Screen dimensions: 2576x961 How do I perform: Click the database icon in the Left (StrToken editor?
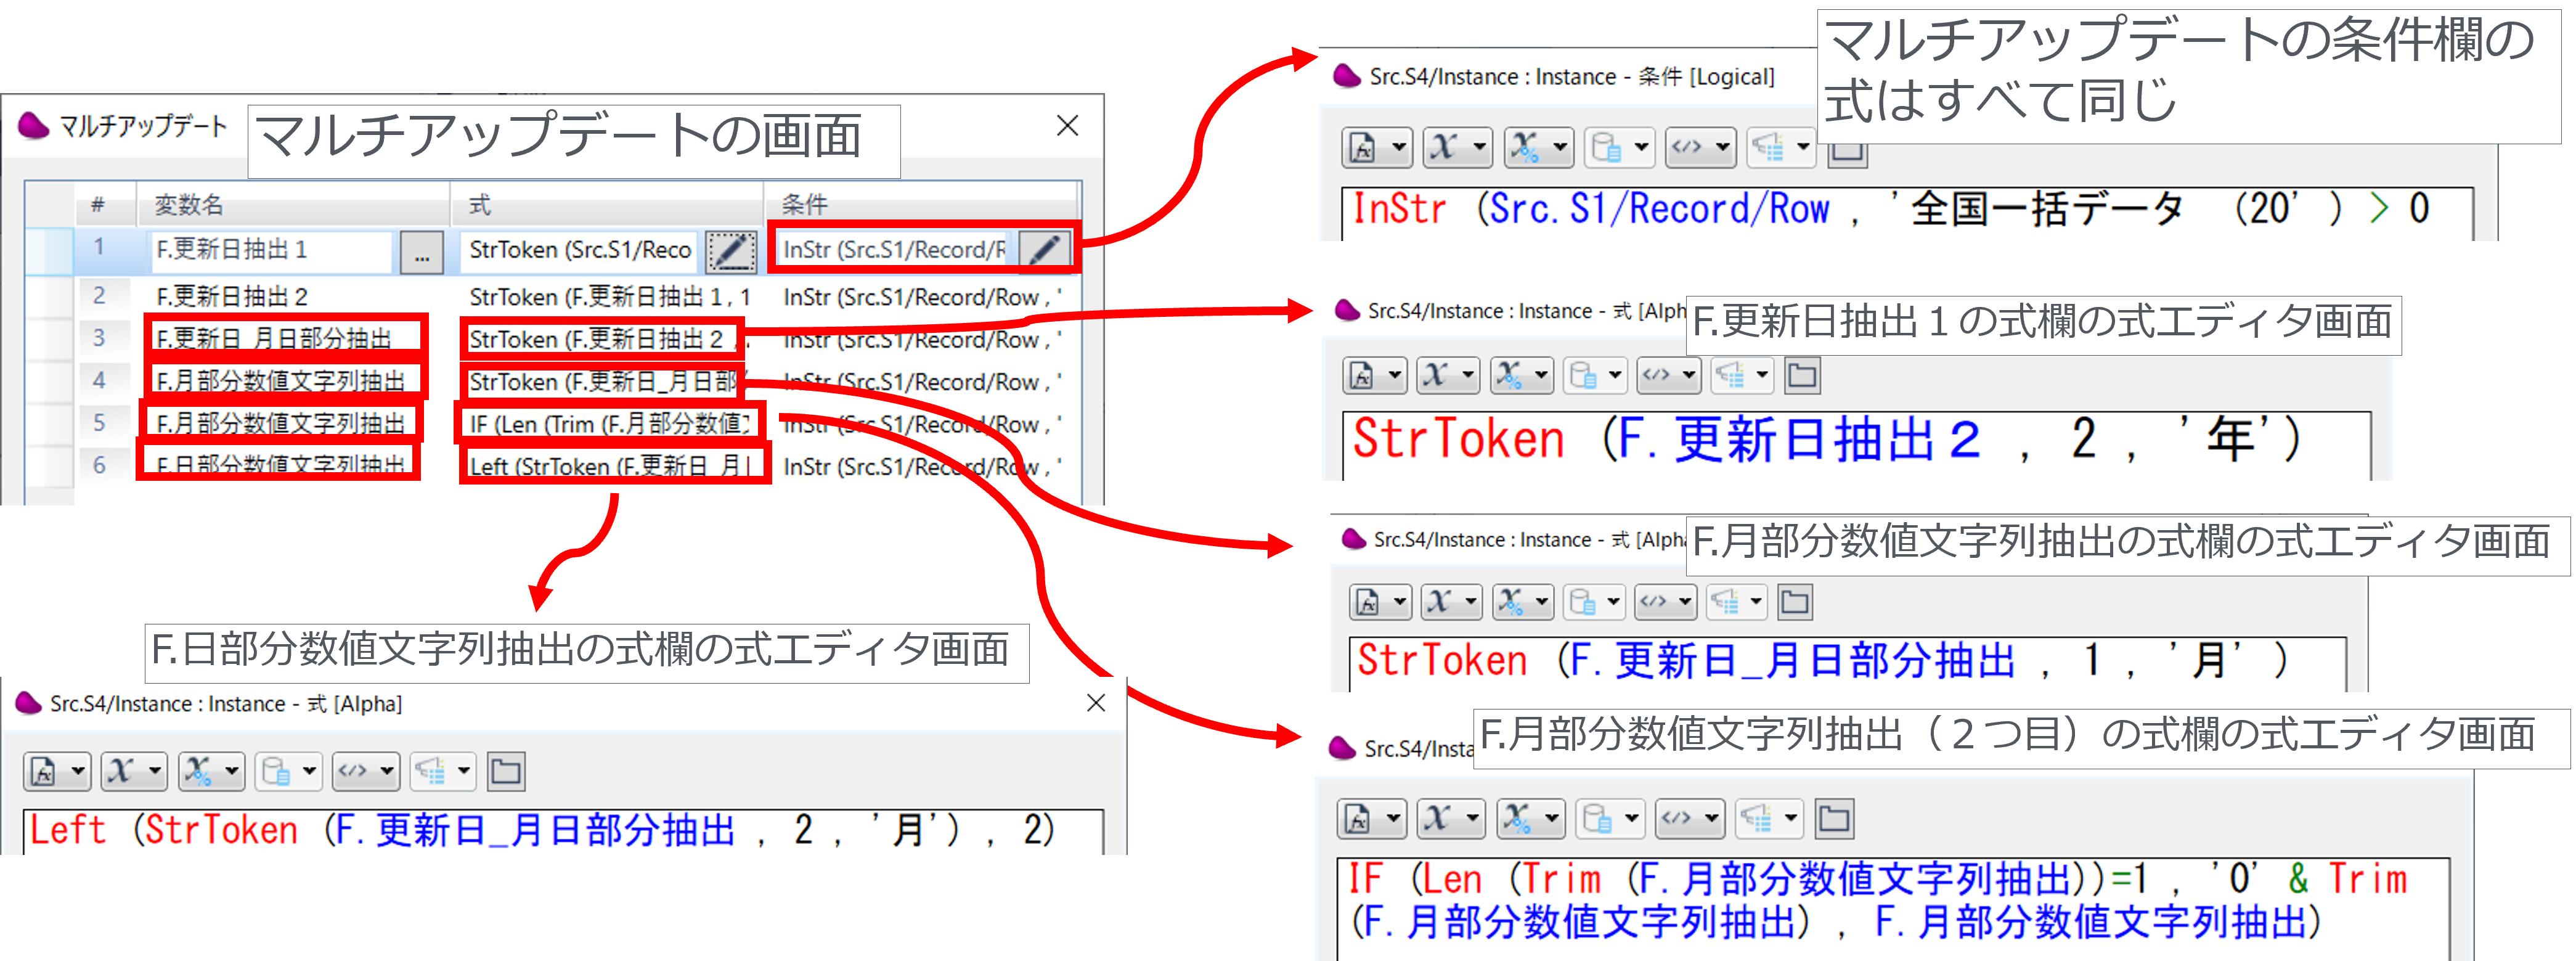tap(276, 771)
